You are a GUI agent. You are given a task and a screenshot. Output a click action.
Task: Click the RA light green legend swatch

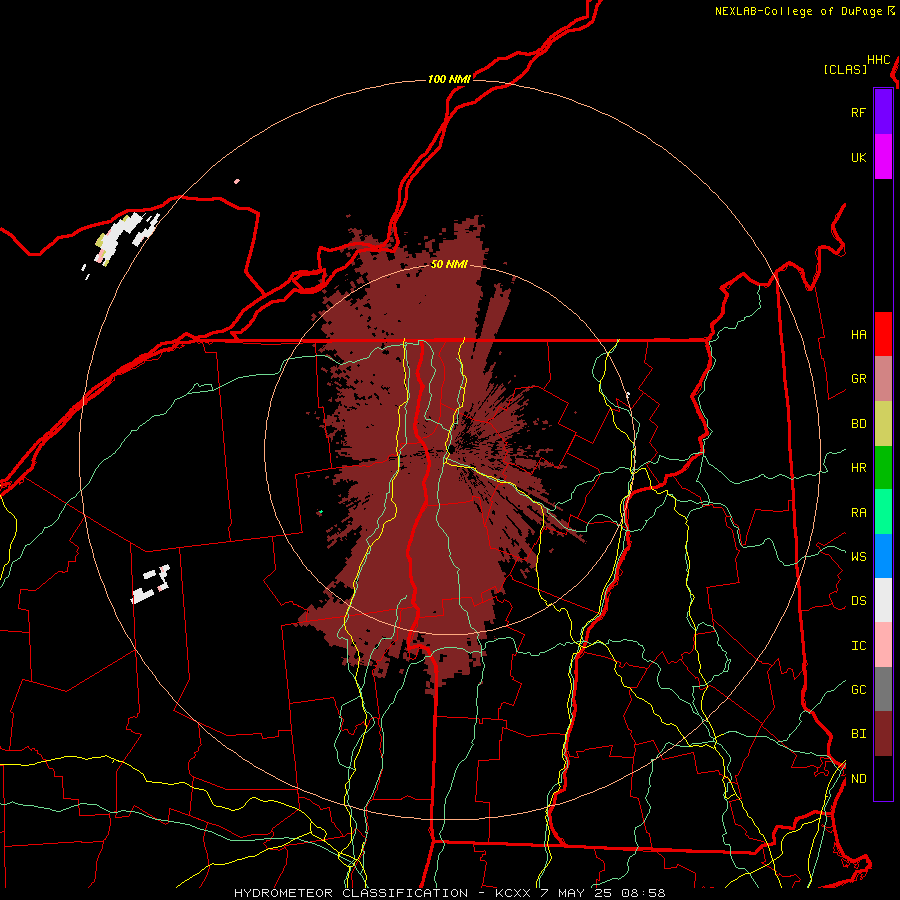(883, 511)
